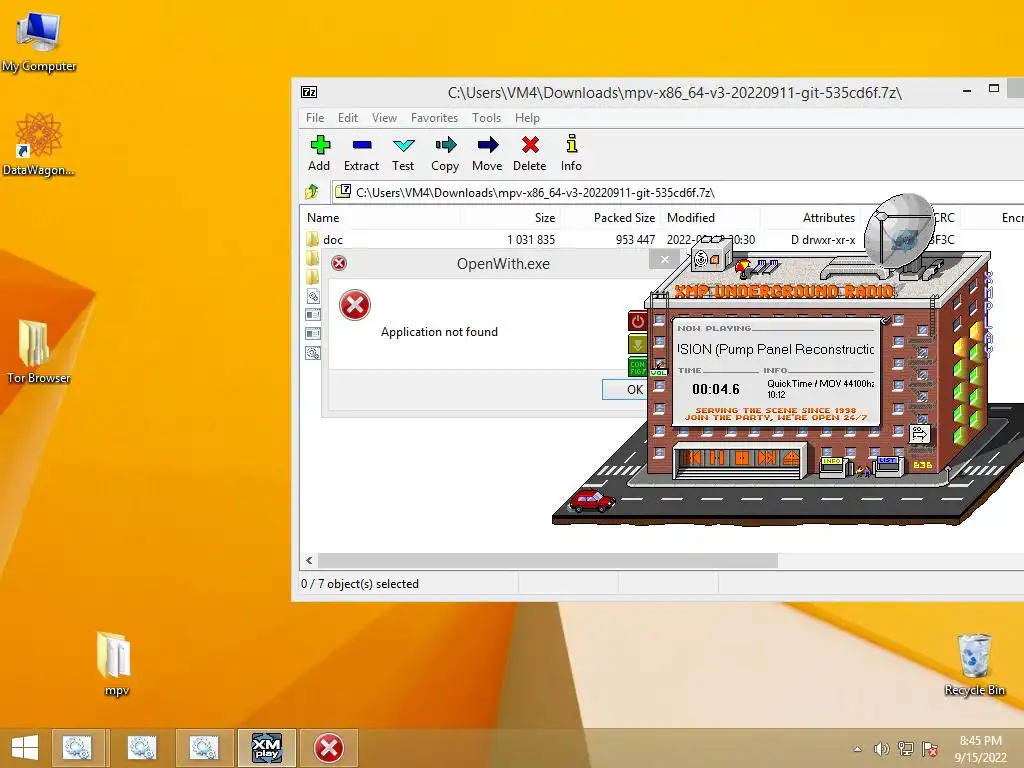Select the DataWagon desktop shortcut

pos(39,144)
